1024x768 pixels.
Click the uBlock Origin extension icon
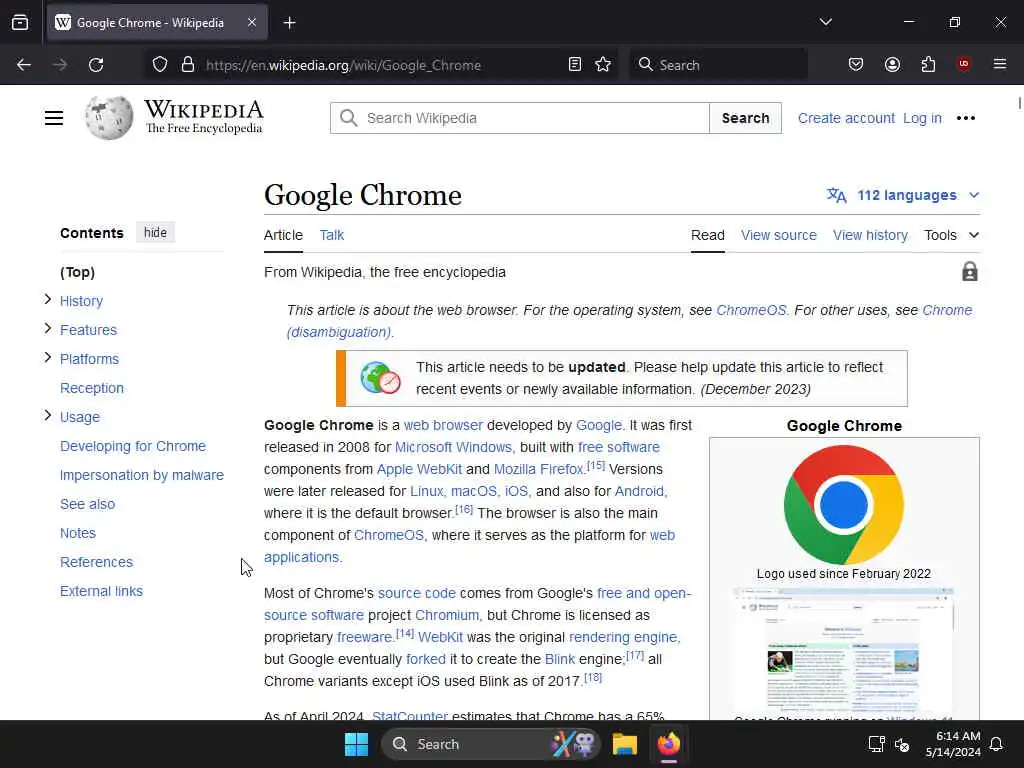(x=963, y=64)
